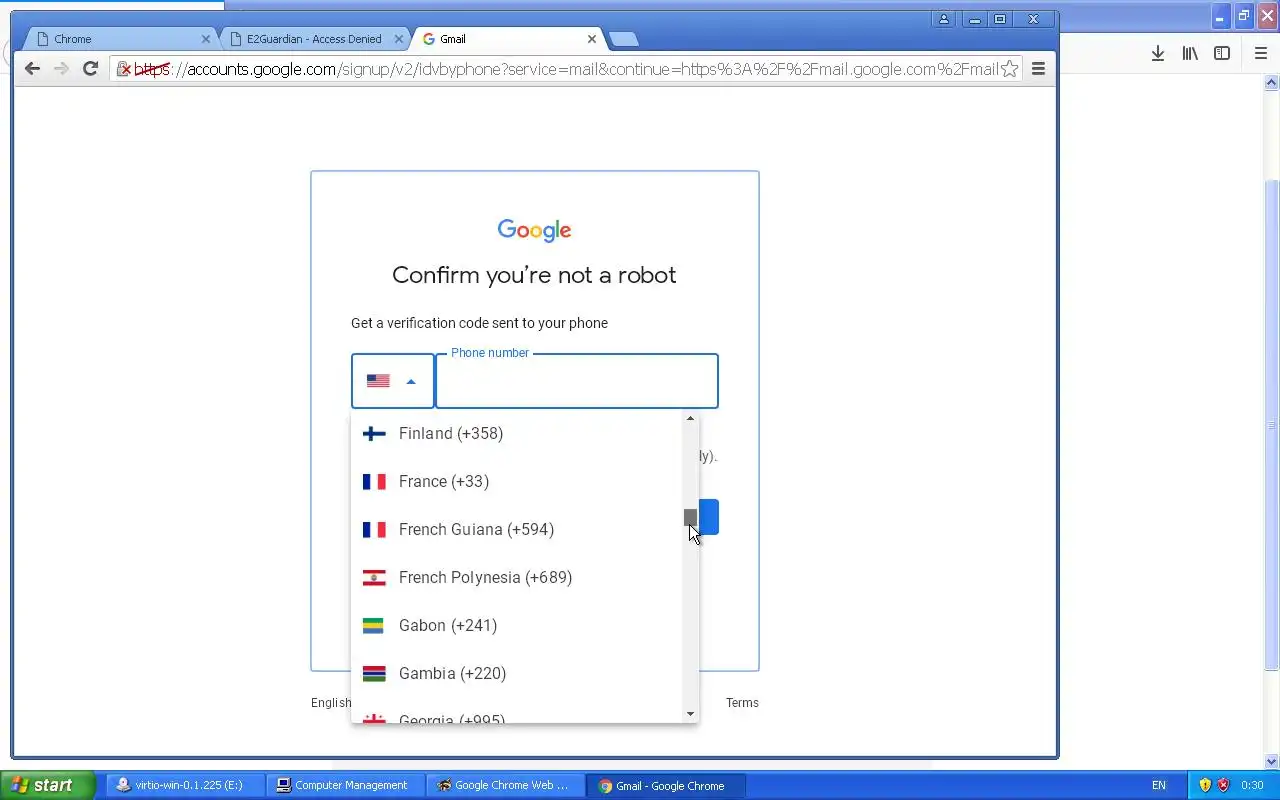Click the France flag icon
Screen dimensions: 1280x800
[x=374, y=481]
